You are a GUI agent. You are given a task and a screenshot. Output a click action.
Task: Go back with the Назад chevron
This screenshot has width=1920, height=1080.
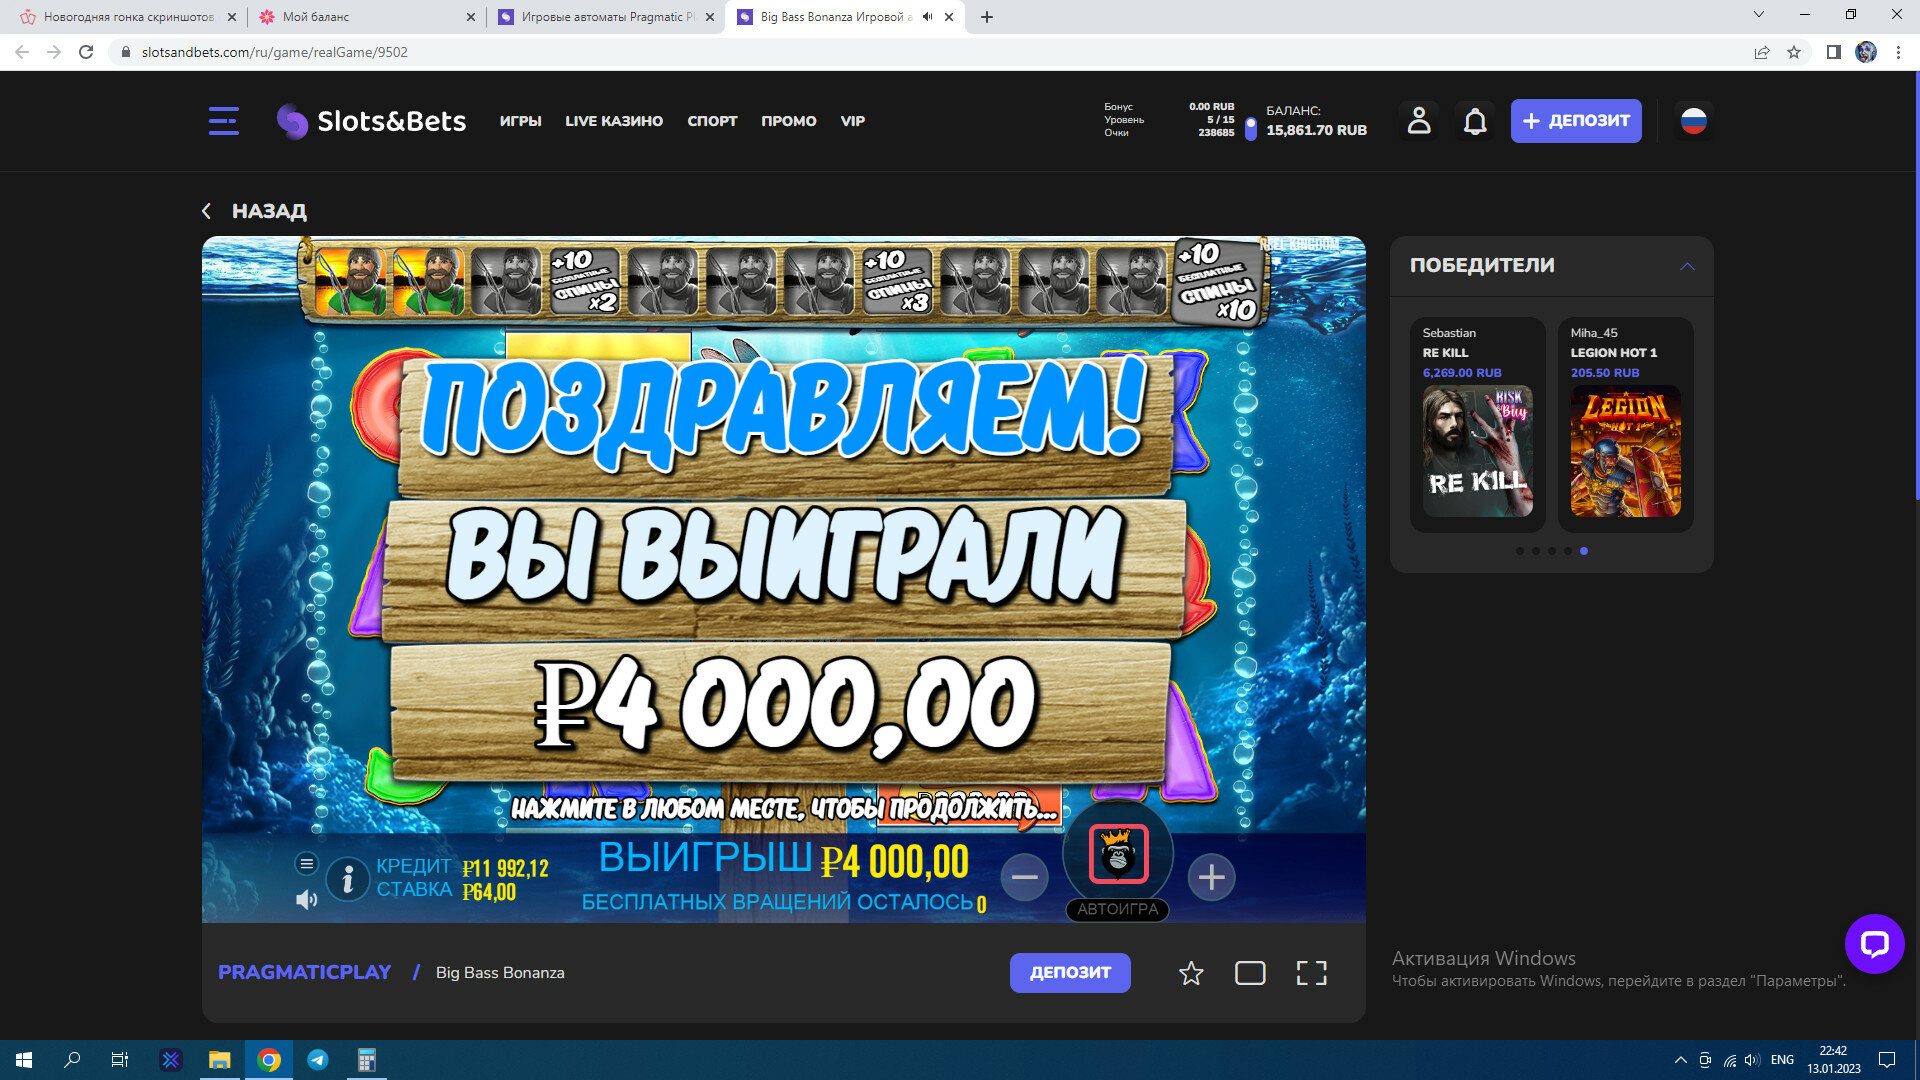(x=207, y=211)
